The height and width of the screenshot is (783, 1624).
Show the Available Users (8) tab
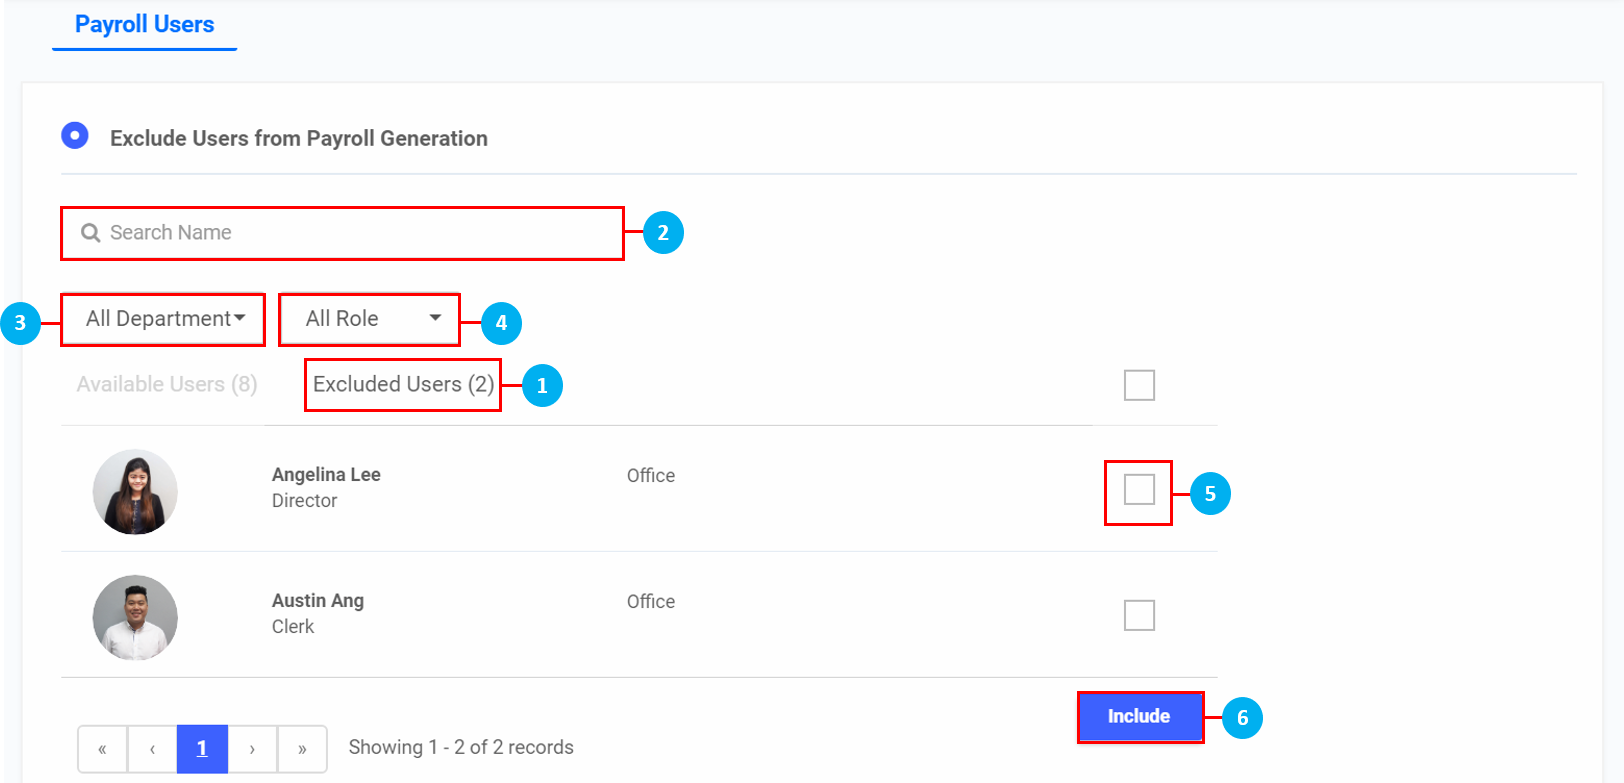167,385
